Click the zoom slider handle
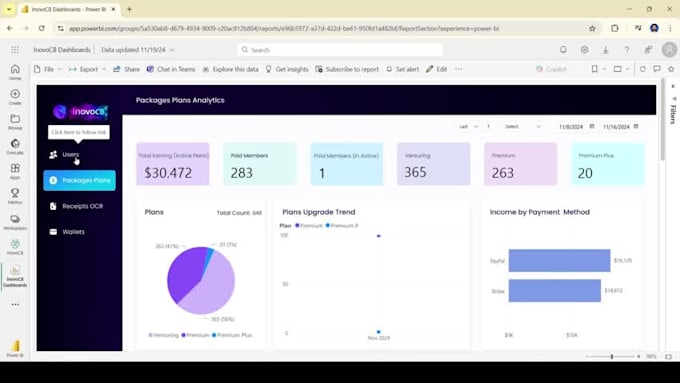680x383 pixels. tap(612, 357)
